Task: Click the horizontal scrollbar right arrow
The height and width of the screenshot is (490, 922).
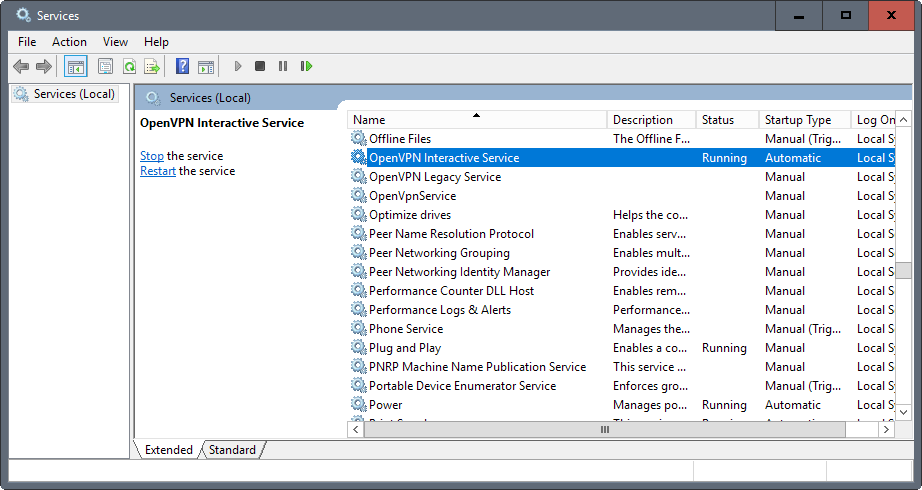Action: (x=887, y=430)
